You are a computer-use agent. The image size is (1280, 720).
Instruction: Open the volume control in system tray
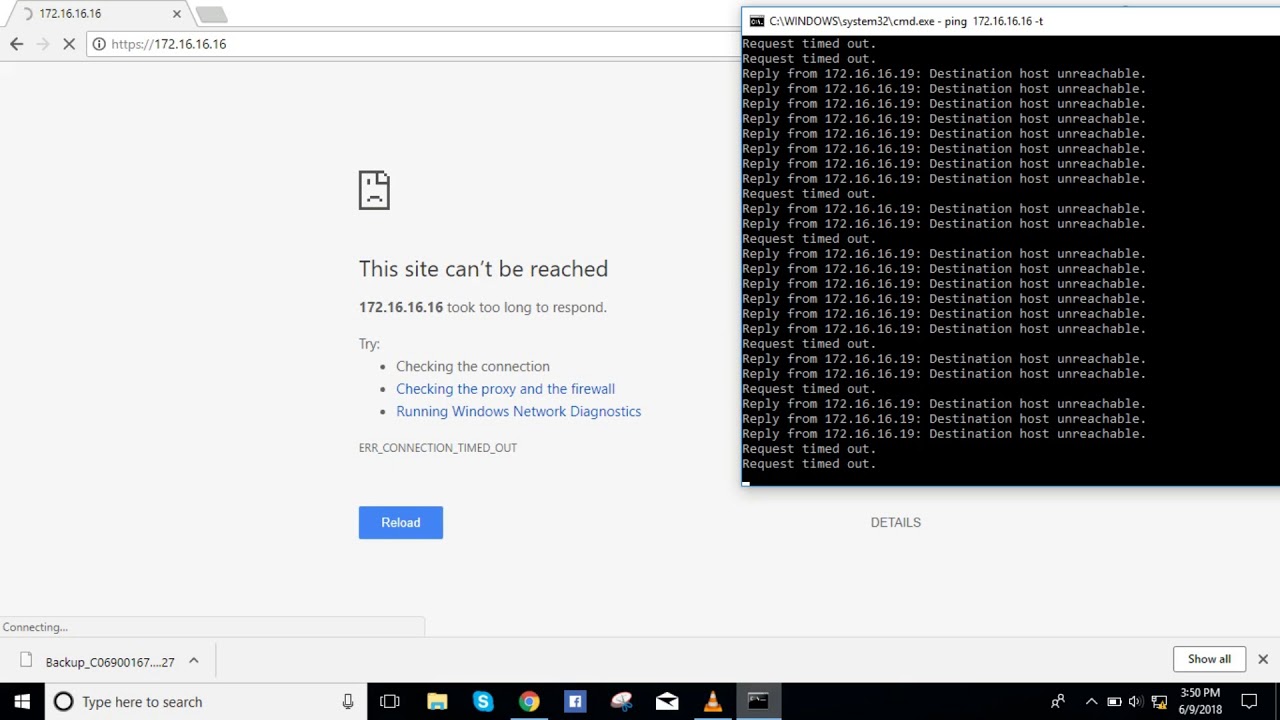point(1136,702)
